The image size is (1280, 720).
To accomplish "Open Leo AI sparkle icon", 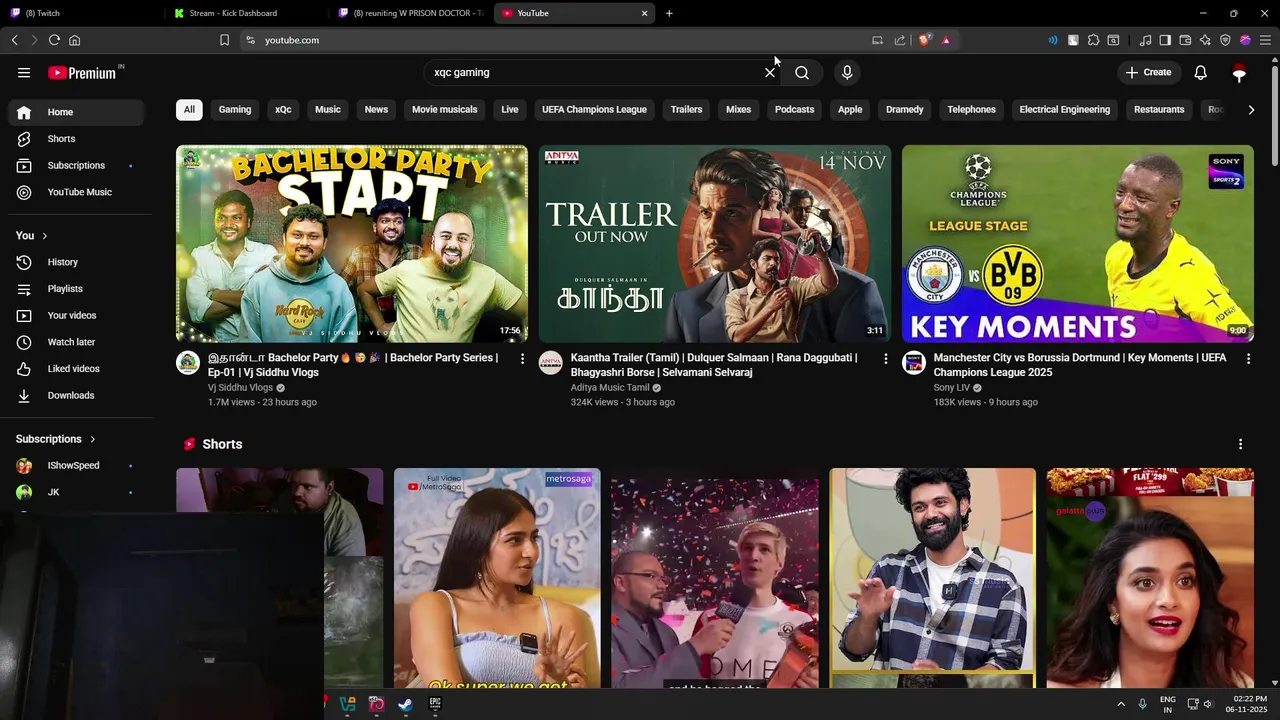I will 1205,40.
